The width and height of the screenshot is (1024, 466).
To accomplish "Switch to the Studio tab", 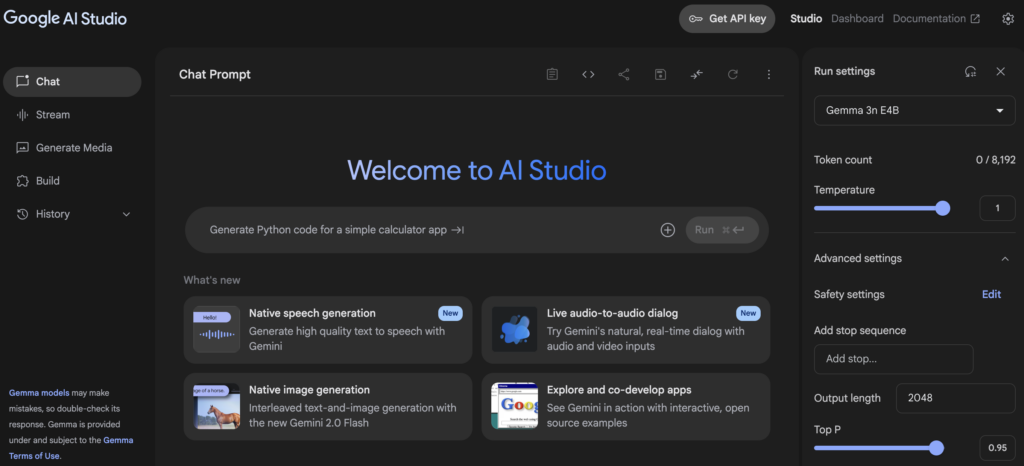I will coord(806,19).
